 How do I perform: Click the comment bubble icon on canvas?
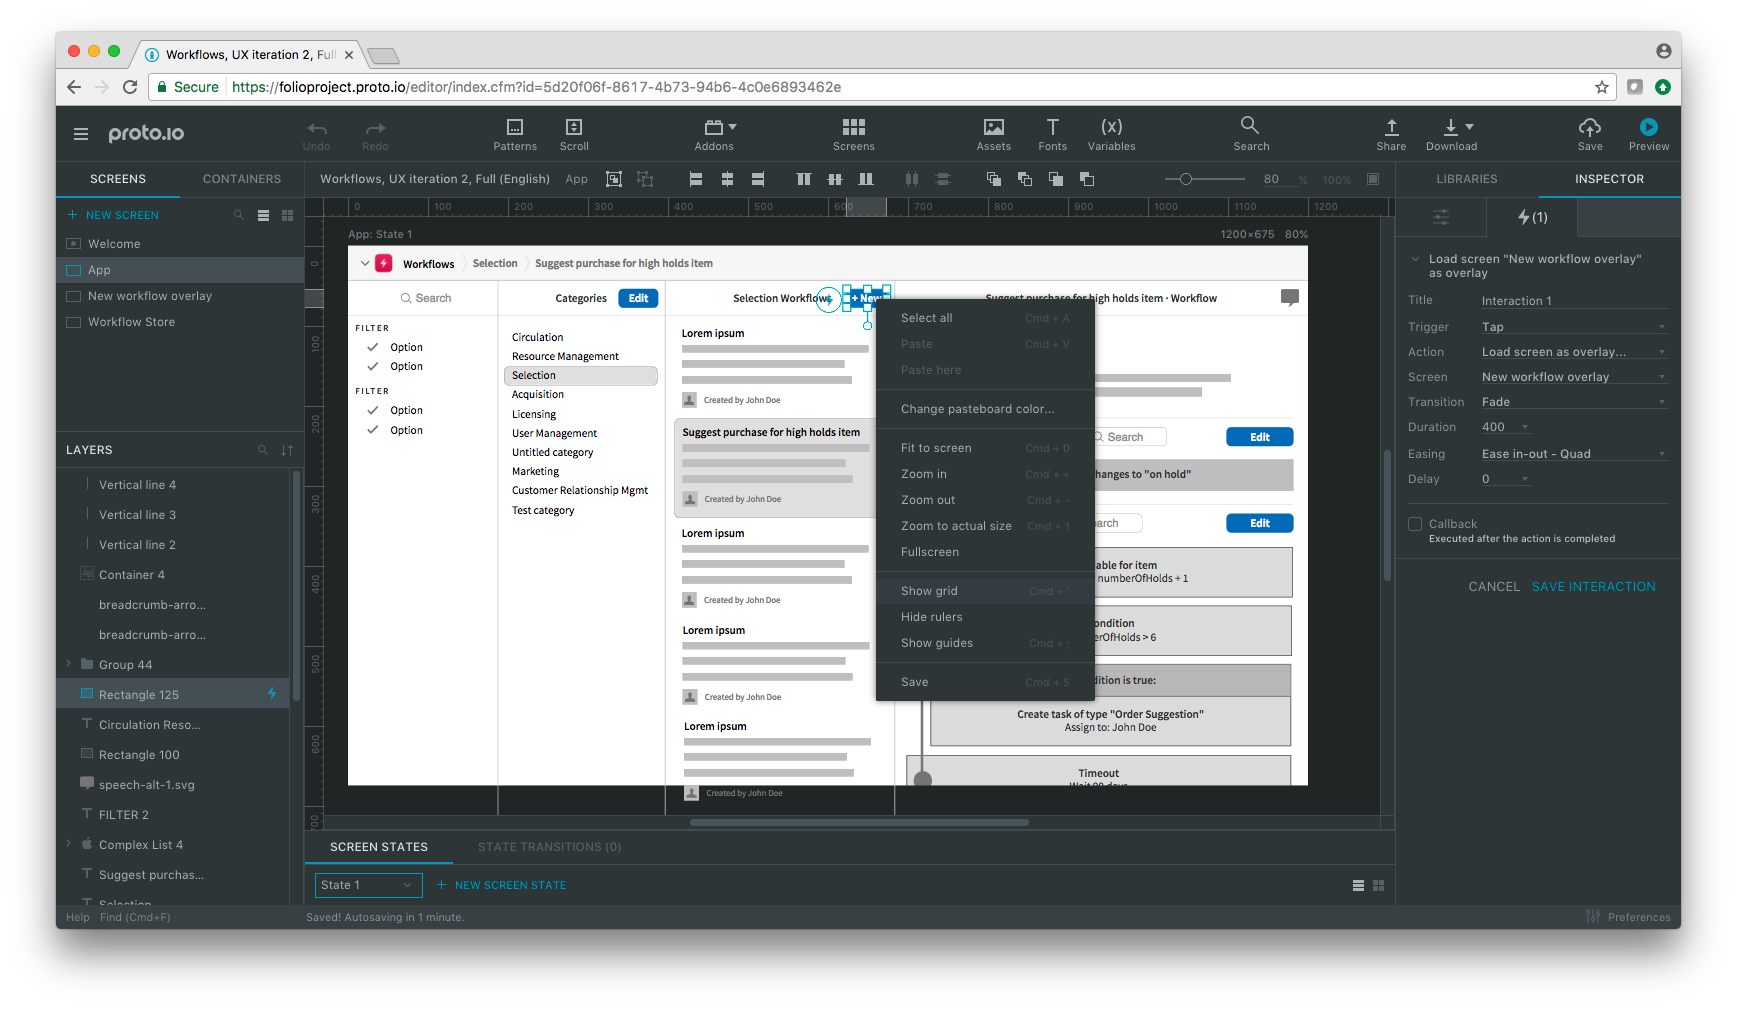(x=1290, y=297)
